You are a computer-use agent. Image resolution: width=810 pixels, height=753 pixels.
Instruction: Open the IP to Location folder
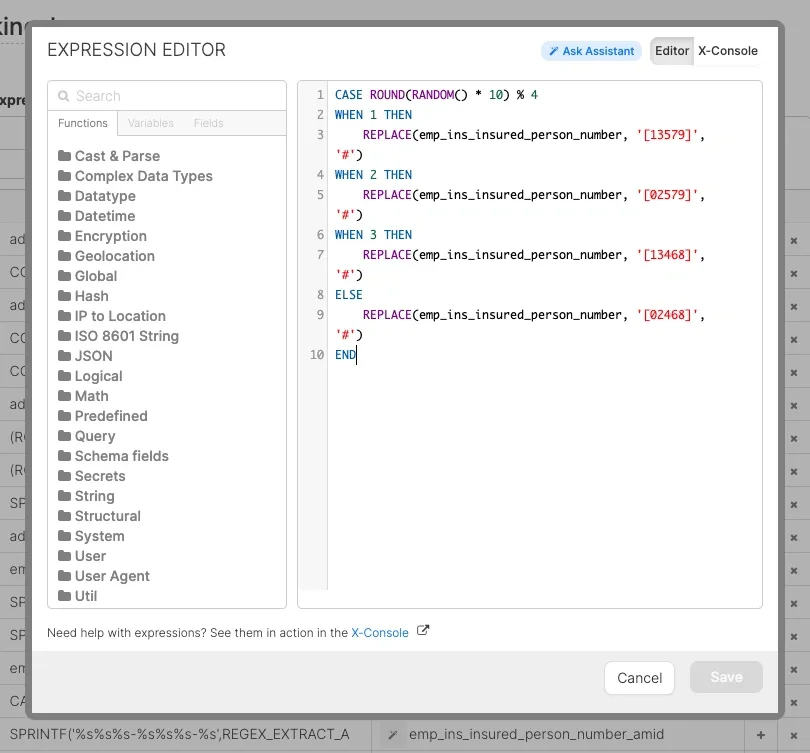(x=112, y=316)
